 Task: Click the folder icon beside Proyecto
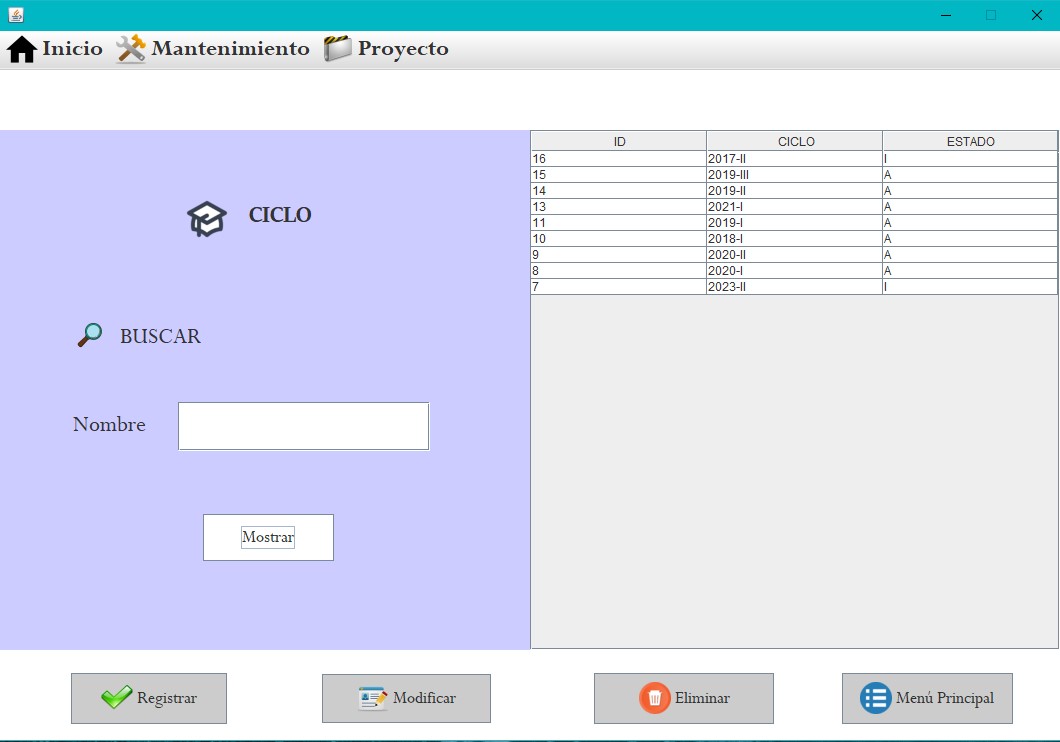point(337,49)
